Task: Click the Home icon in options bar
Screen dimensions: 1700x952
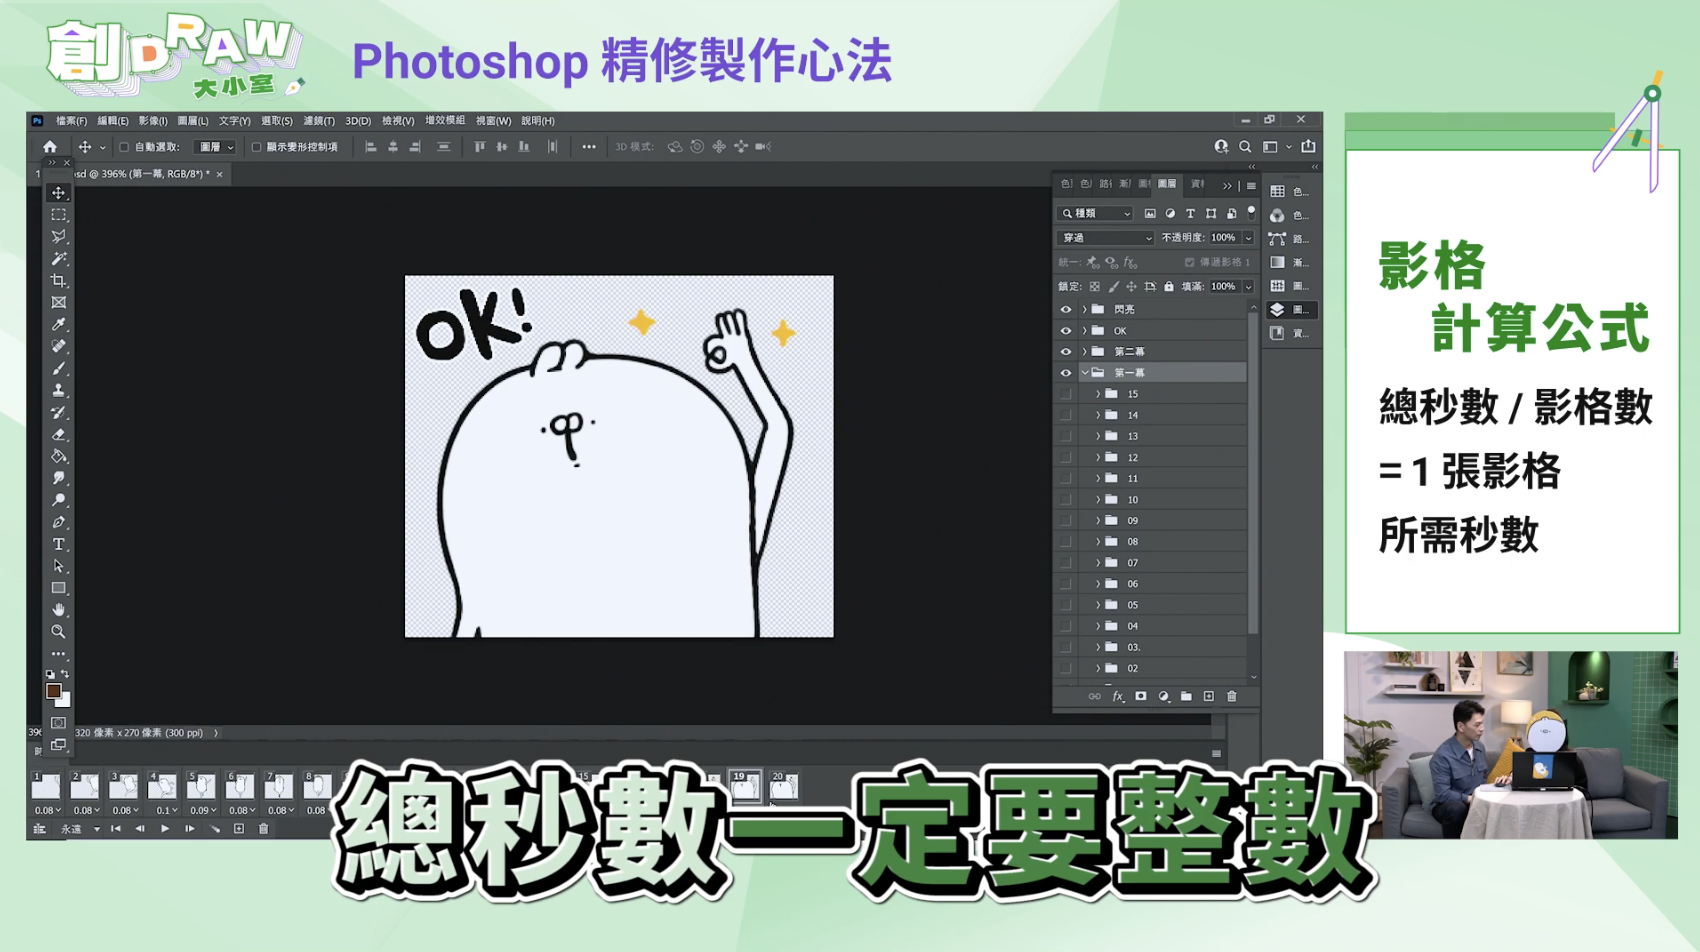Action: 50,147
